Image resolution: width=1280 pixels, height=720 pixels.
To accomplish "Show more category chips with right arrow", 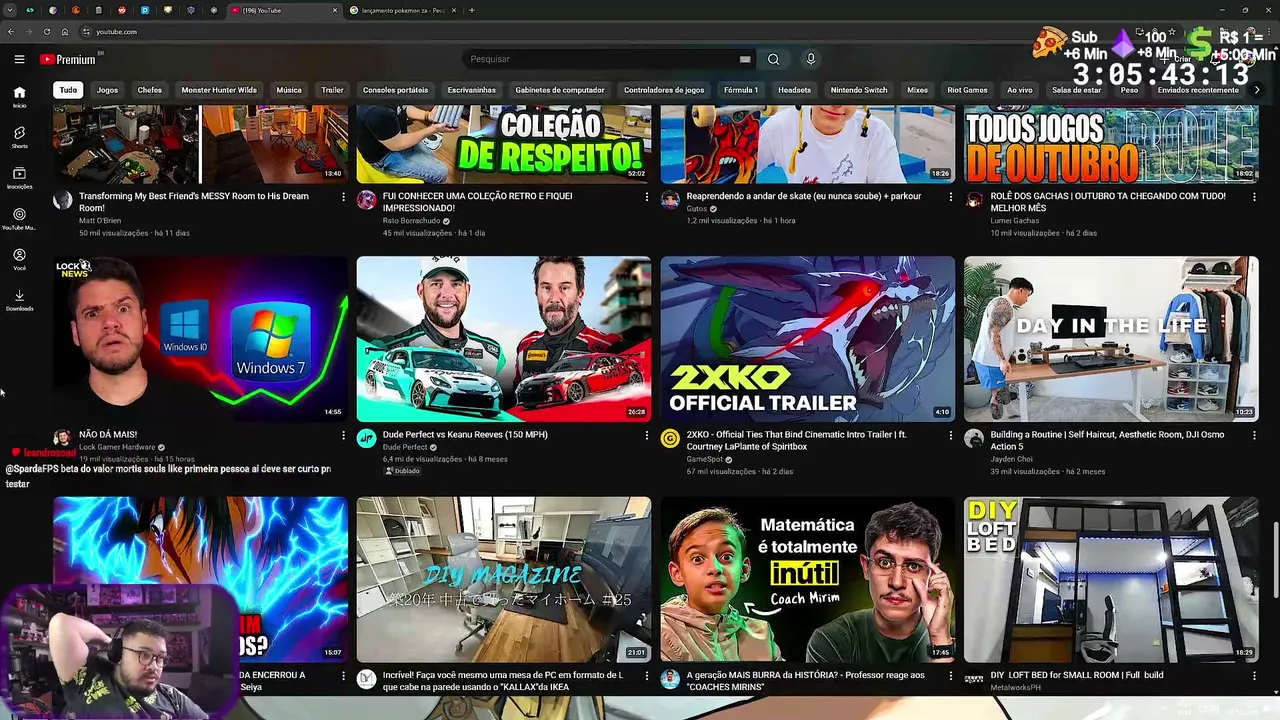I will pyautogui.click(x=1257, y=90).
